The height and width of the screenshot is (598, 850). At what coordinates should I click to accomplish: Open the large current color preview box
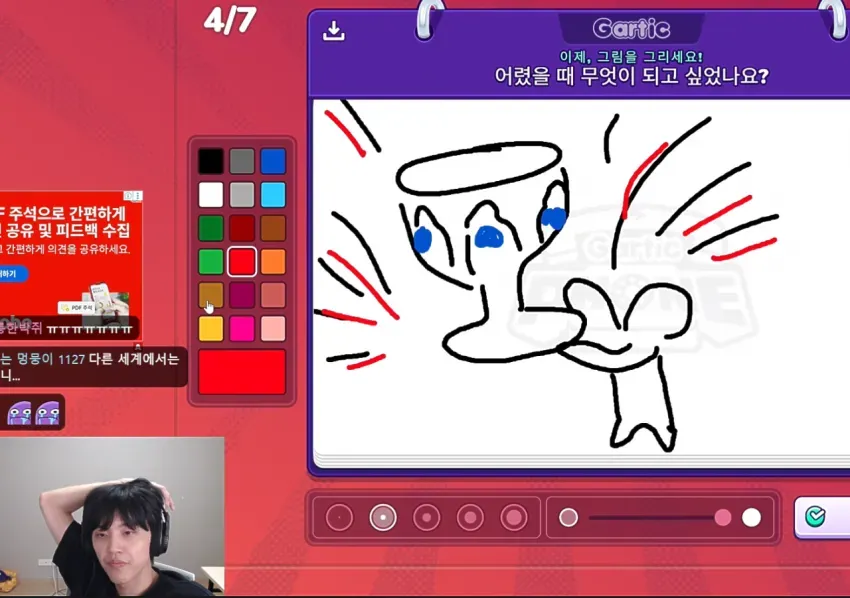(242, 372)
